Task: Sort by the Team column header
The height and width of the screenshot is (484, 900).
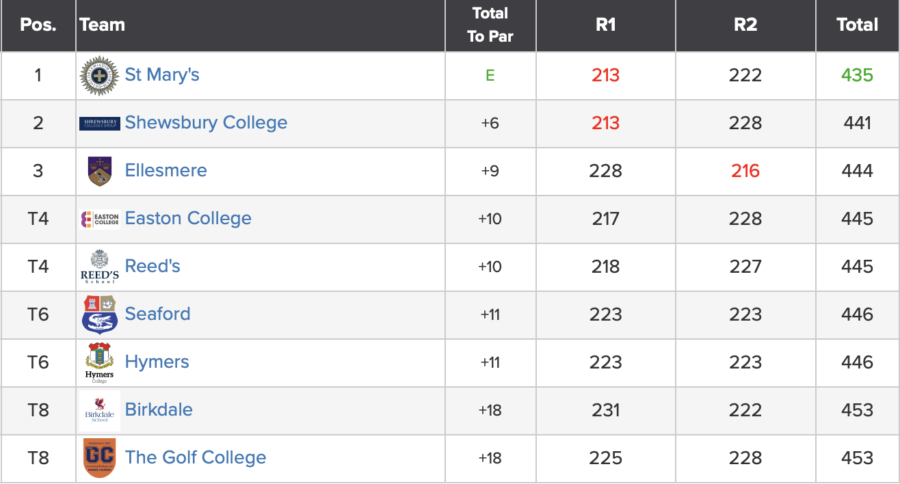Action: coord(102,25)
